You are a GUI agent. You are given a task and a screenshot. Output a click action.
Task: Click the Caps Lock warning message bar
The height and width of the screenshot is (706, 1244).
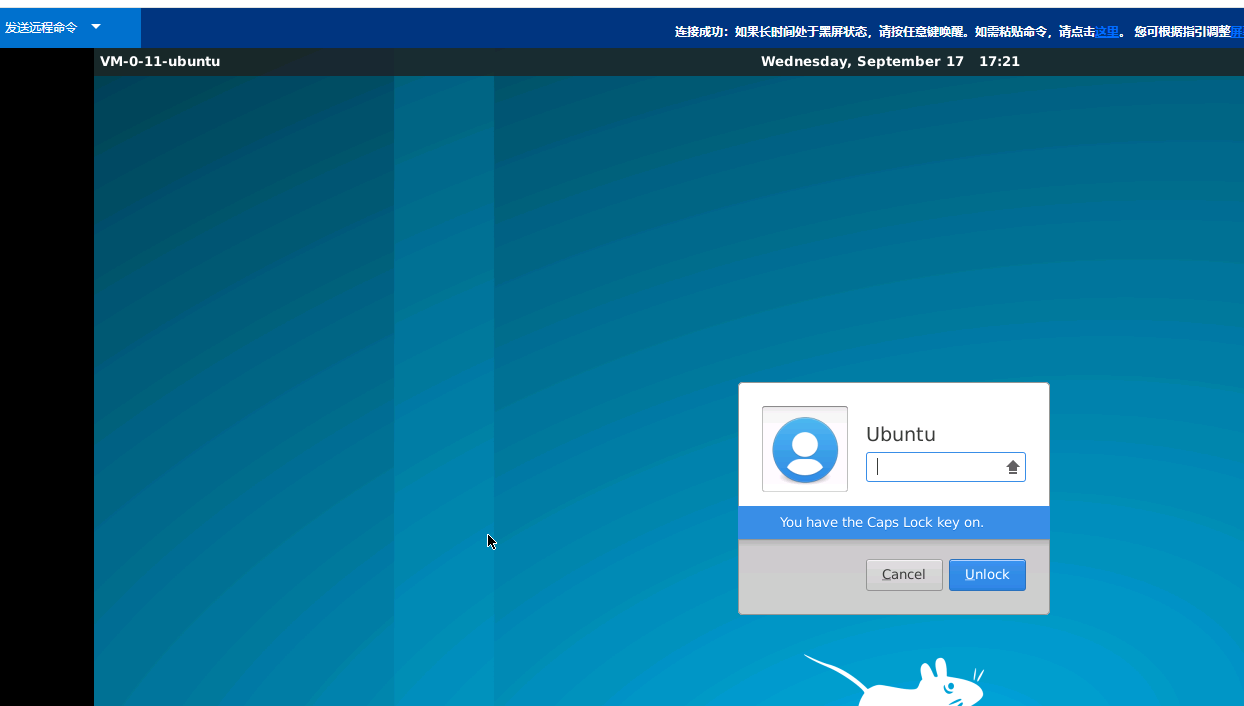coord(894,522)
